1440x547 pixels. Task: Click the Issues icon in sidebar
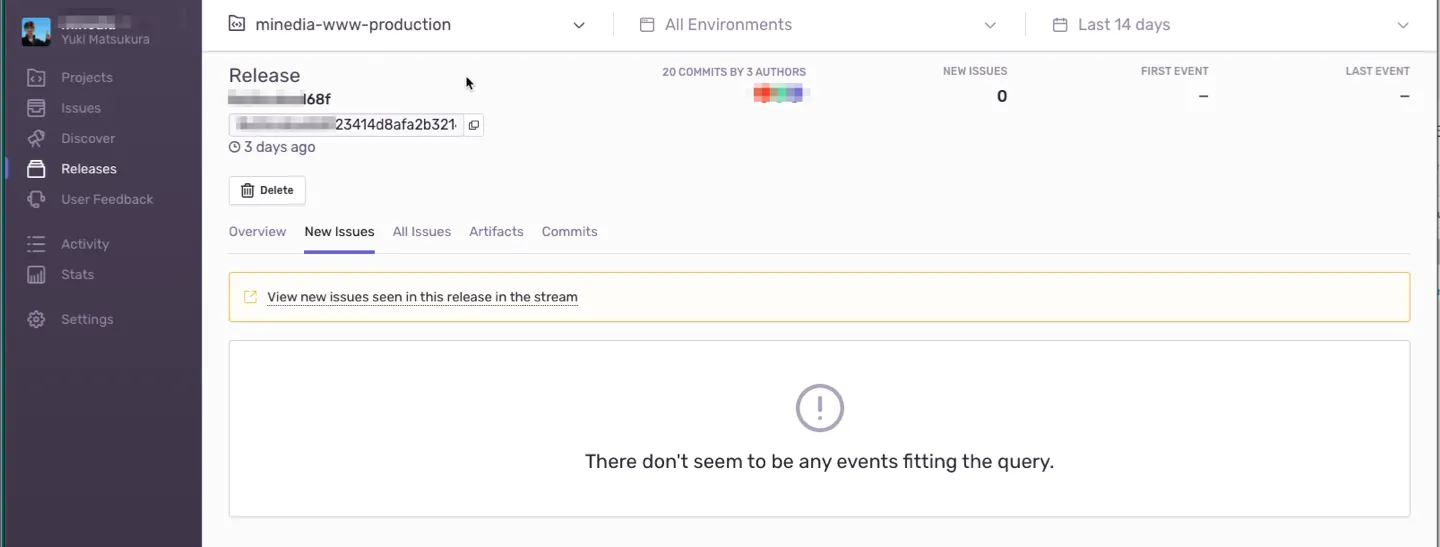point(36,108)
